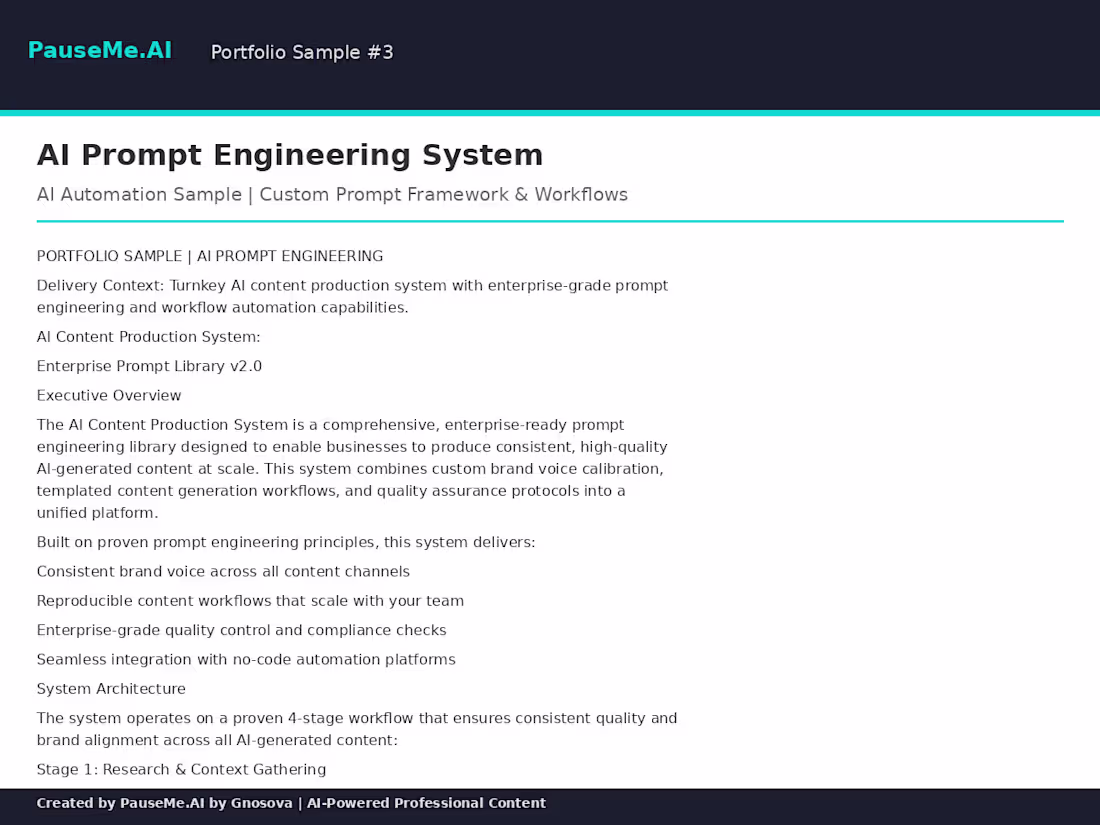Click the Seamless integration with no-code line
The image size is (1100, 825).
246,659
